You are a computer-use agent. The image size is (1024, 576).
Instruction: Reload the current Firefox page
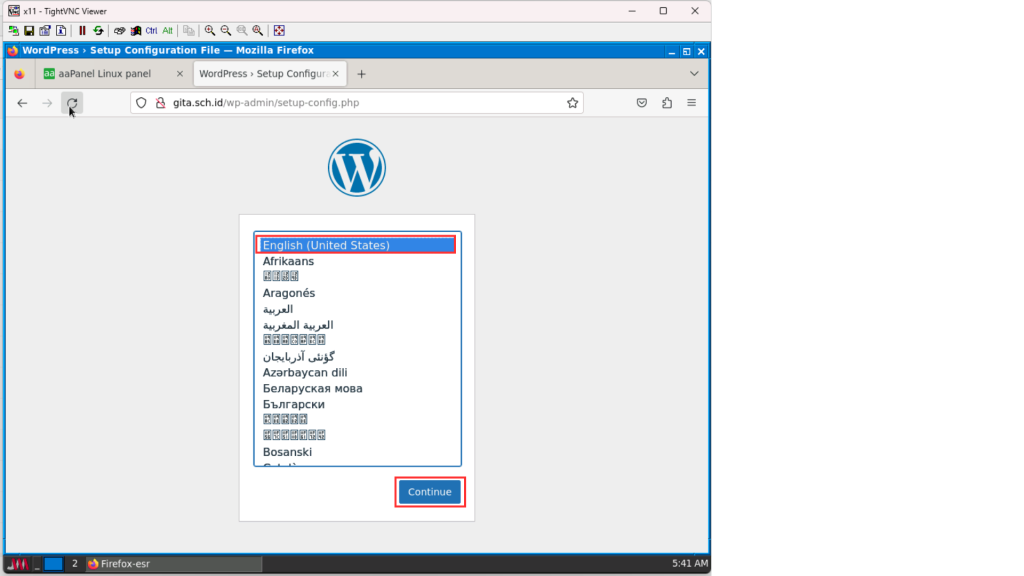(72, 103)
